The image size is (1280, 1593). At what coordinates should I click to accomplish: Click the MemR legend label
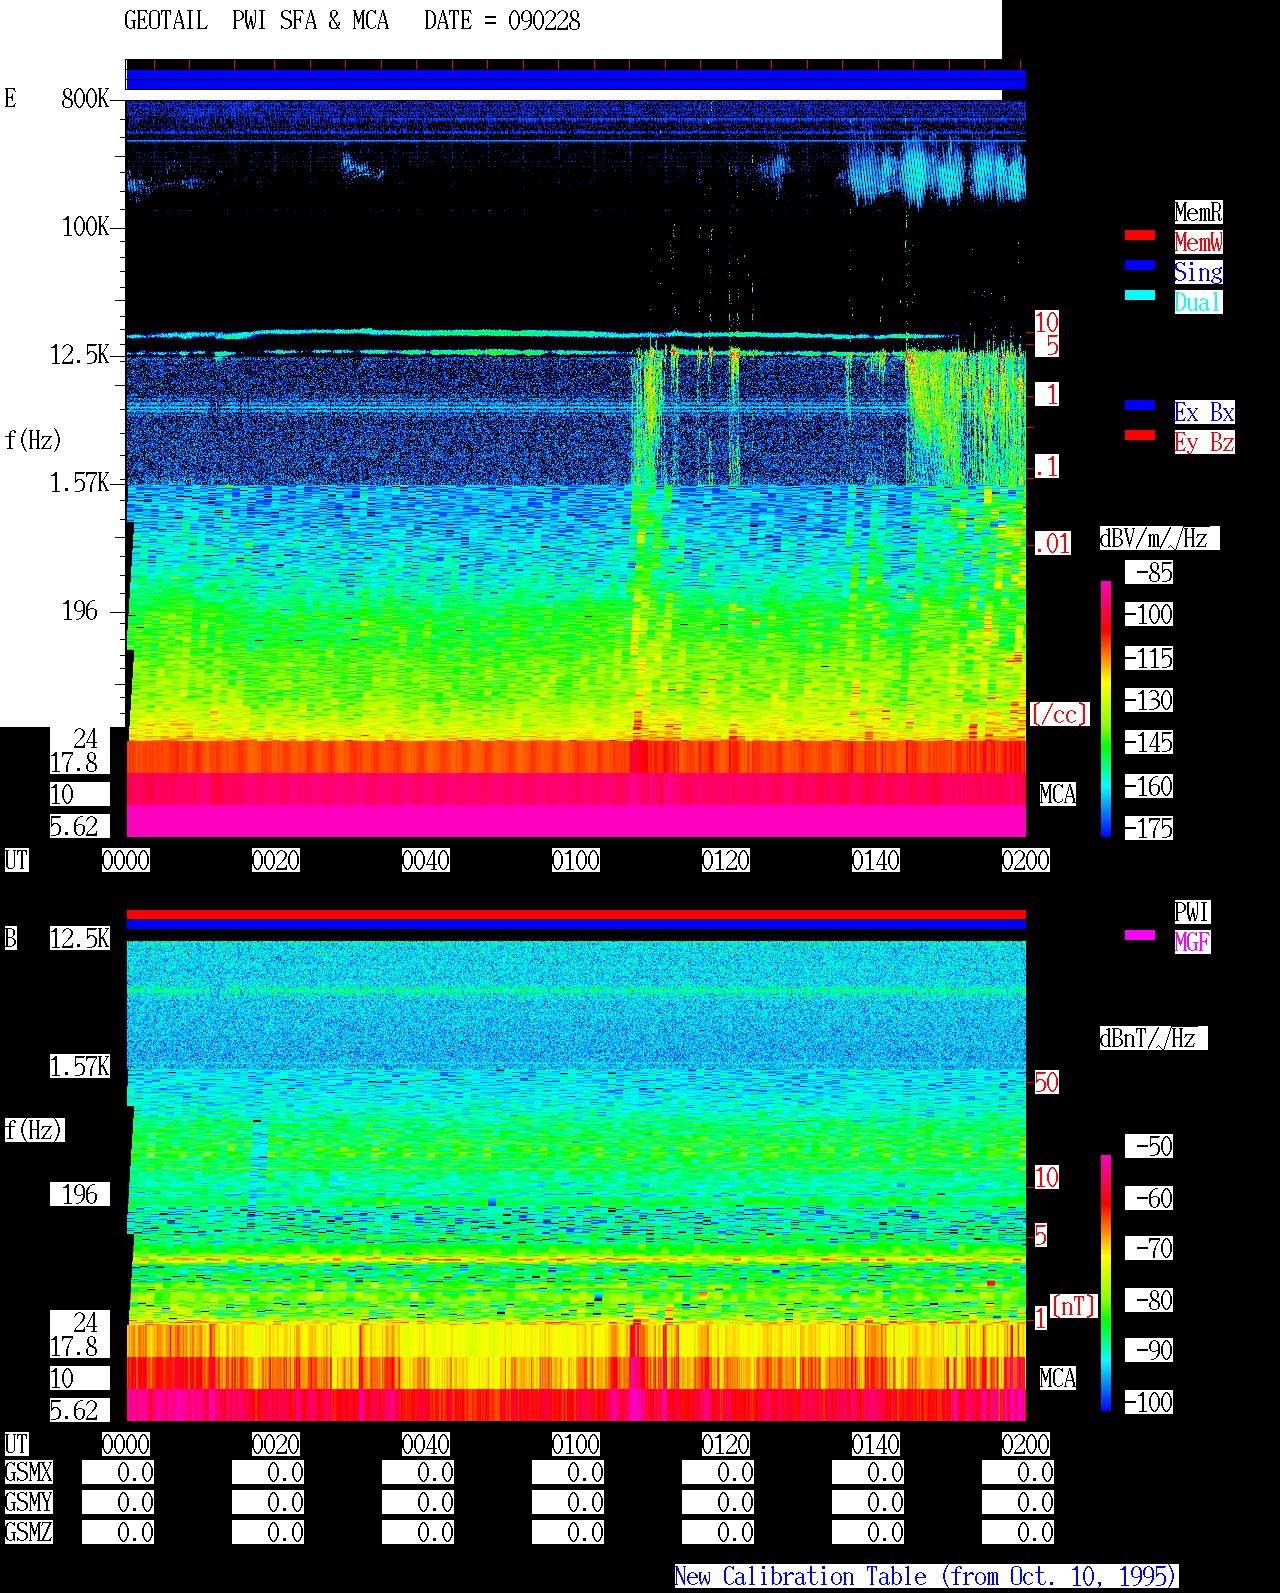click(1198, 212)
